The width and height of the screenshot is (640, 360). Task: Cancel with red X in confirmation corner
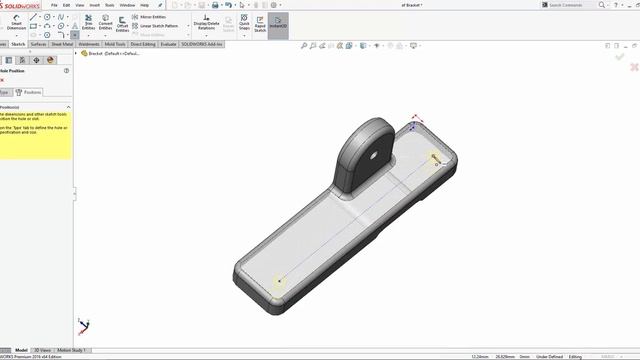pos(634,67)
